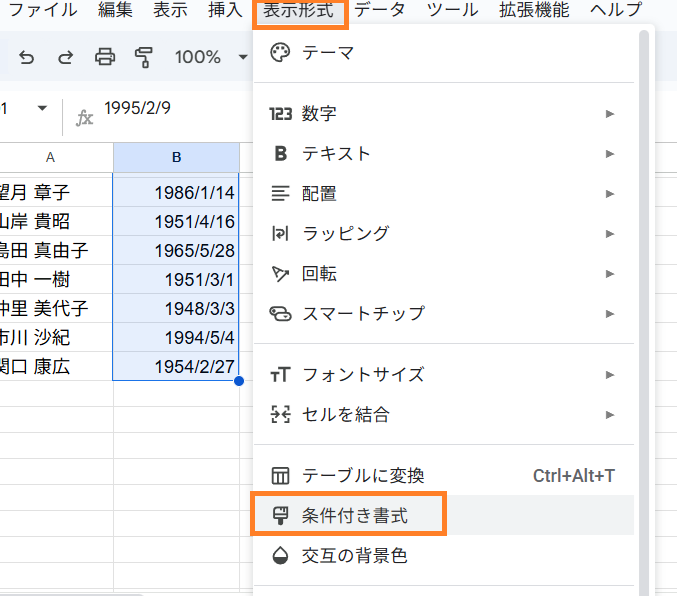
Task: Expand the 配置 alignment submenu
Action: pyautogui.click(x=320, y=194)
